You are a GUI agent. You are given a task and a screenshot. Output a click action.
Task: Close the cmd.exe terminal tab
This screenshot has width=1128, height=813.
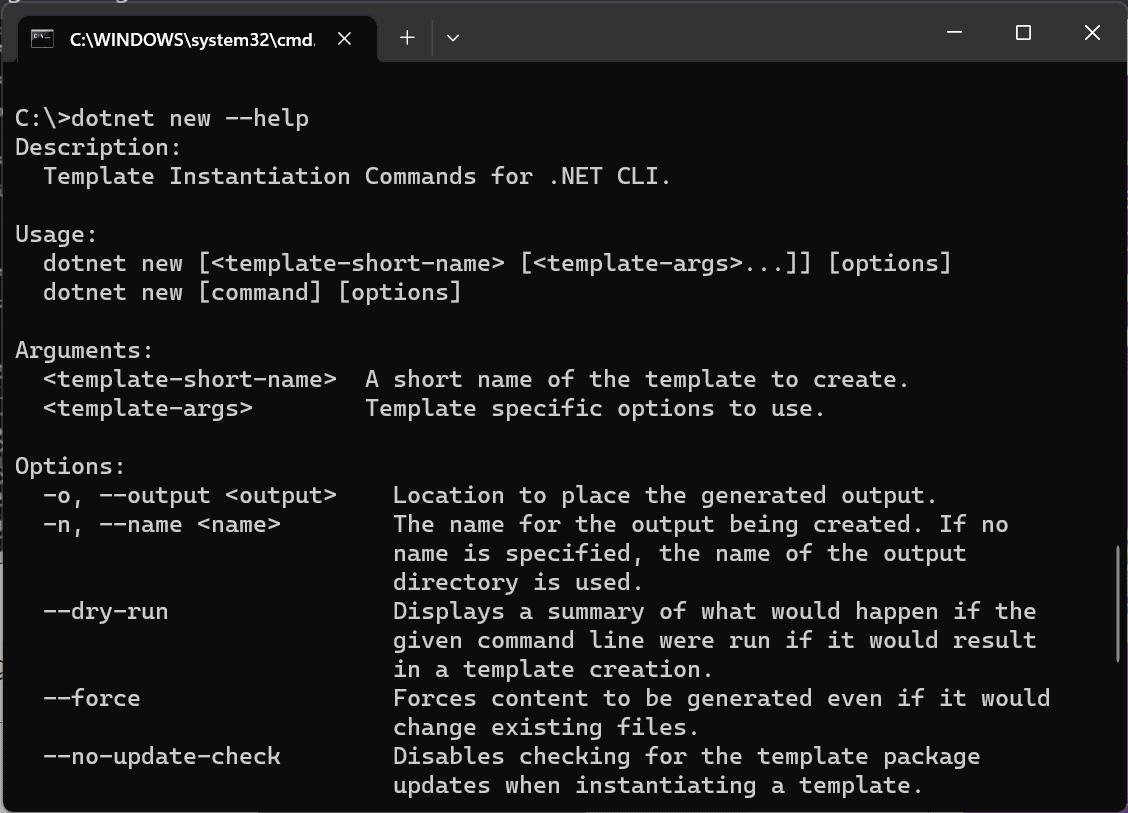point(344,39)
